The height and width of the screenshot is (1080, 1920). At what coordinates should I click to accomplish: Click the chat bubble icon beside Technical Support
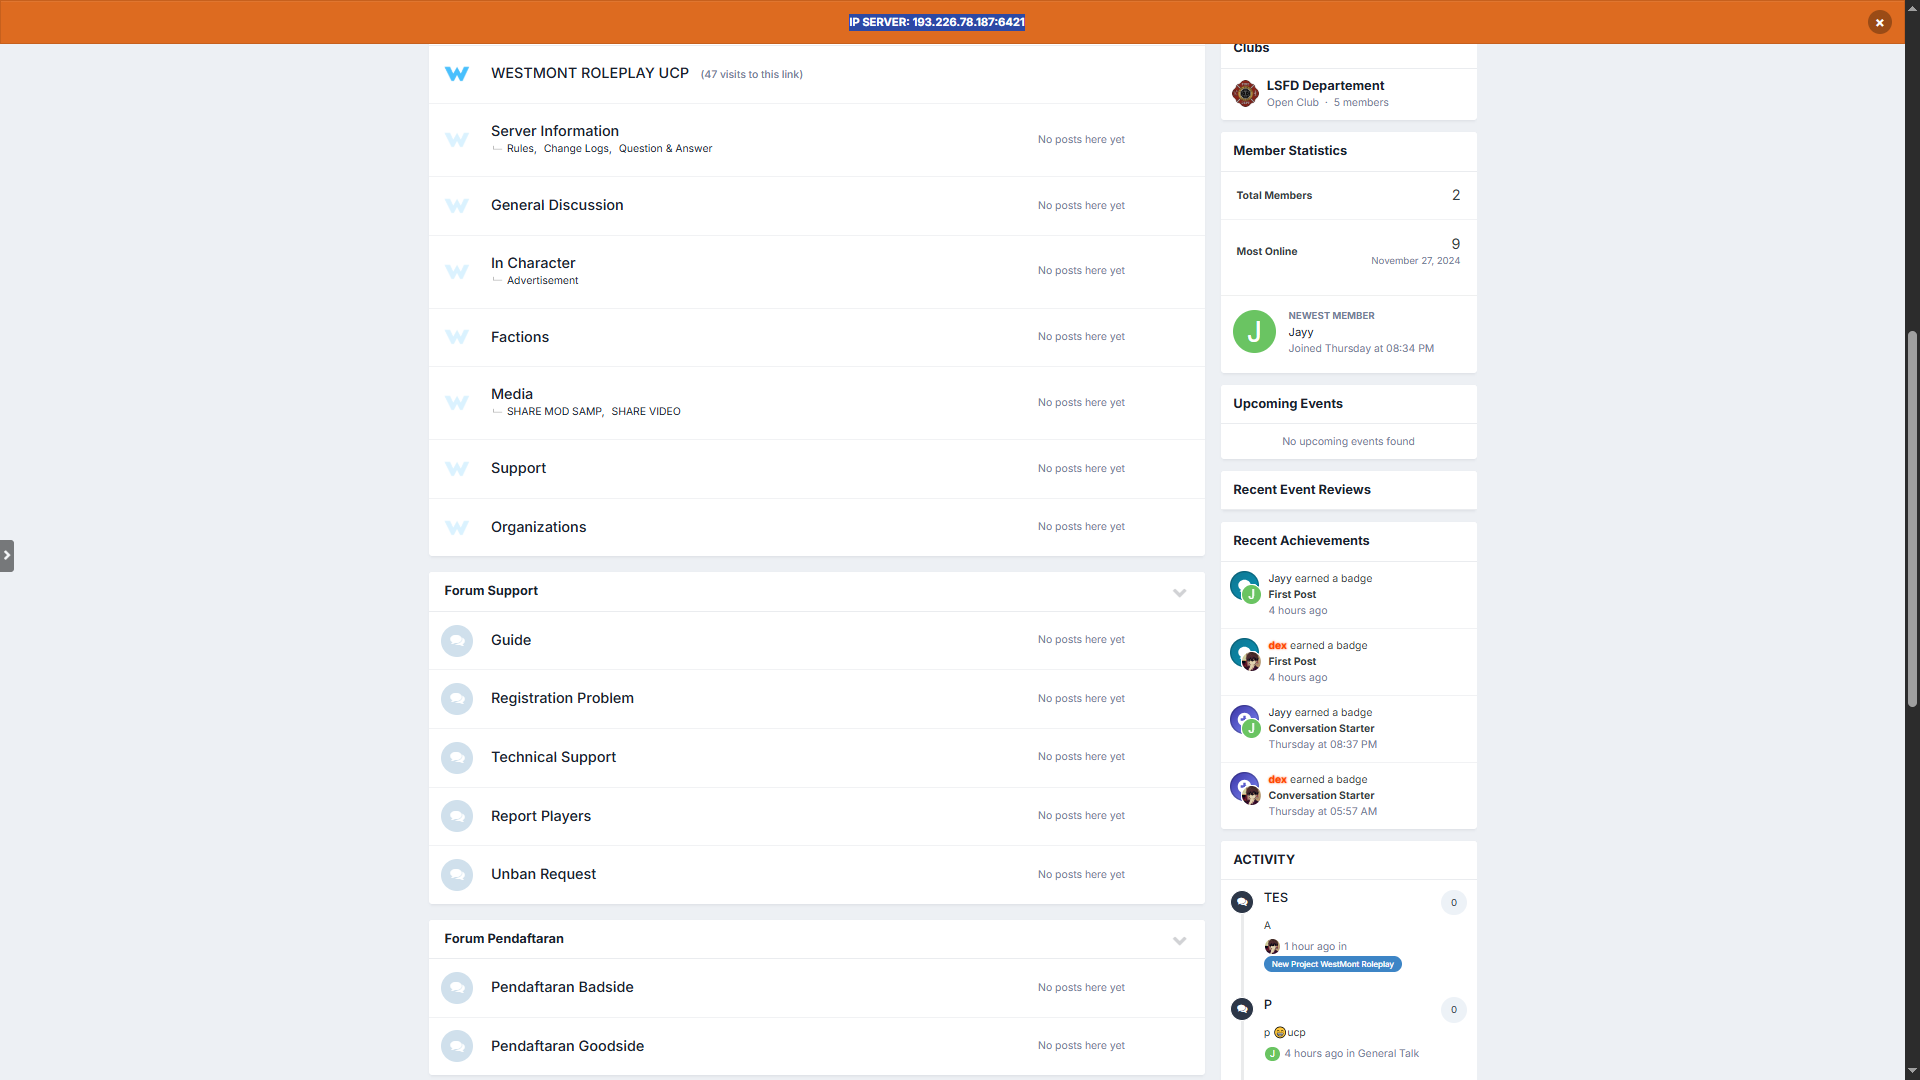[457, 758]
